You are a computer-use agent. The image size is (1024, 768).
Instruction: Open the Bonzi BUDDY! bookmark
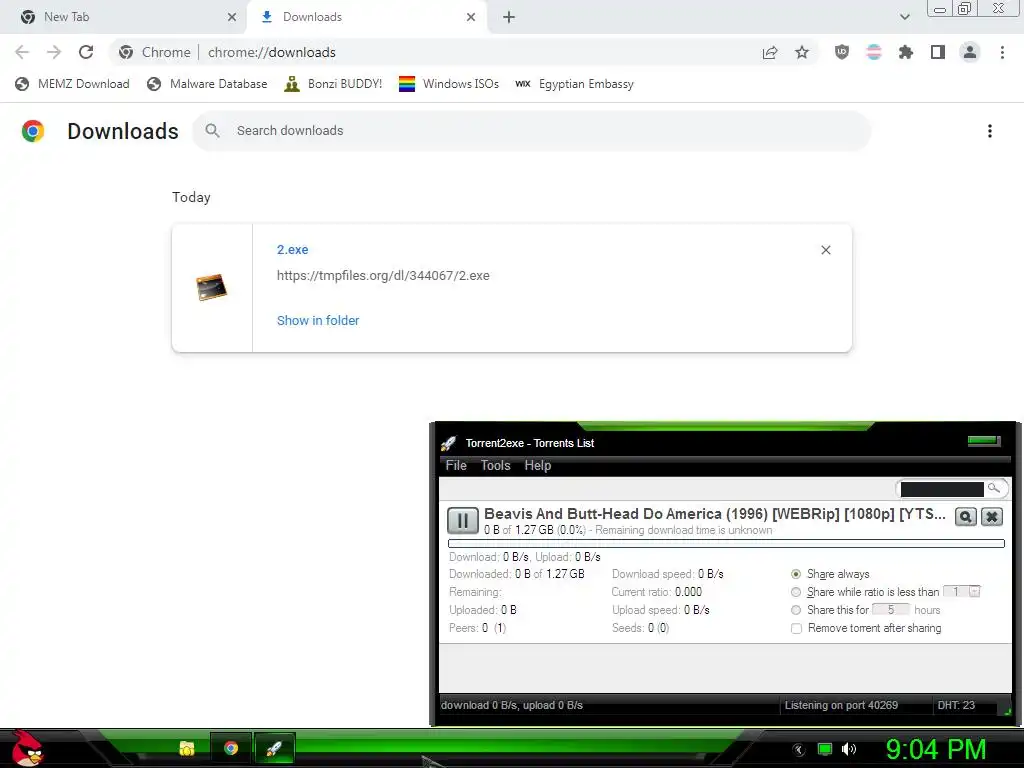tap(333, 84)
